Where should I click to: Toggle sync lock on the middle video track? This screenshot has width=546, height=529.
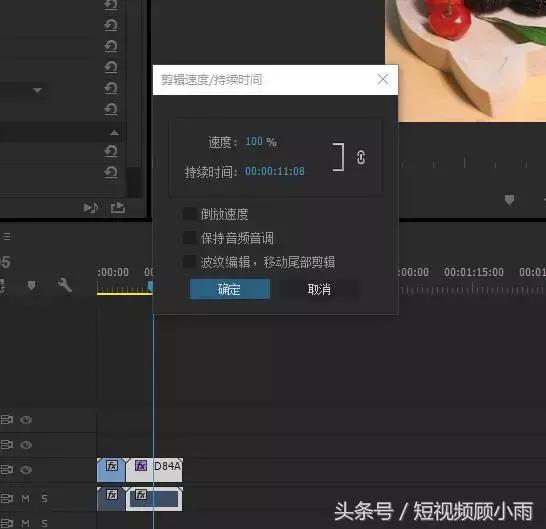pos(7,445)
